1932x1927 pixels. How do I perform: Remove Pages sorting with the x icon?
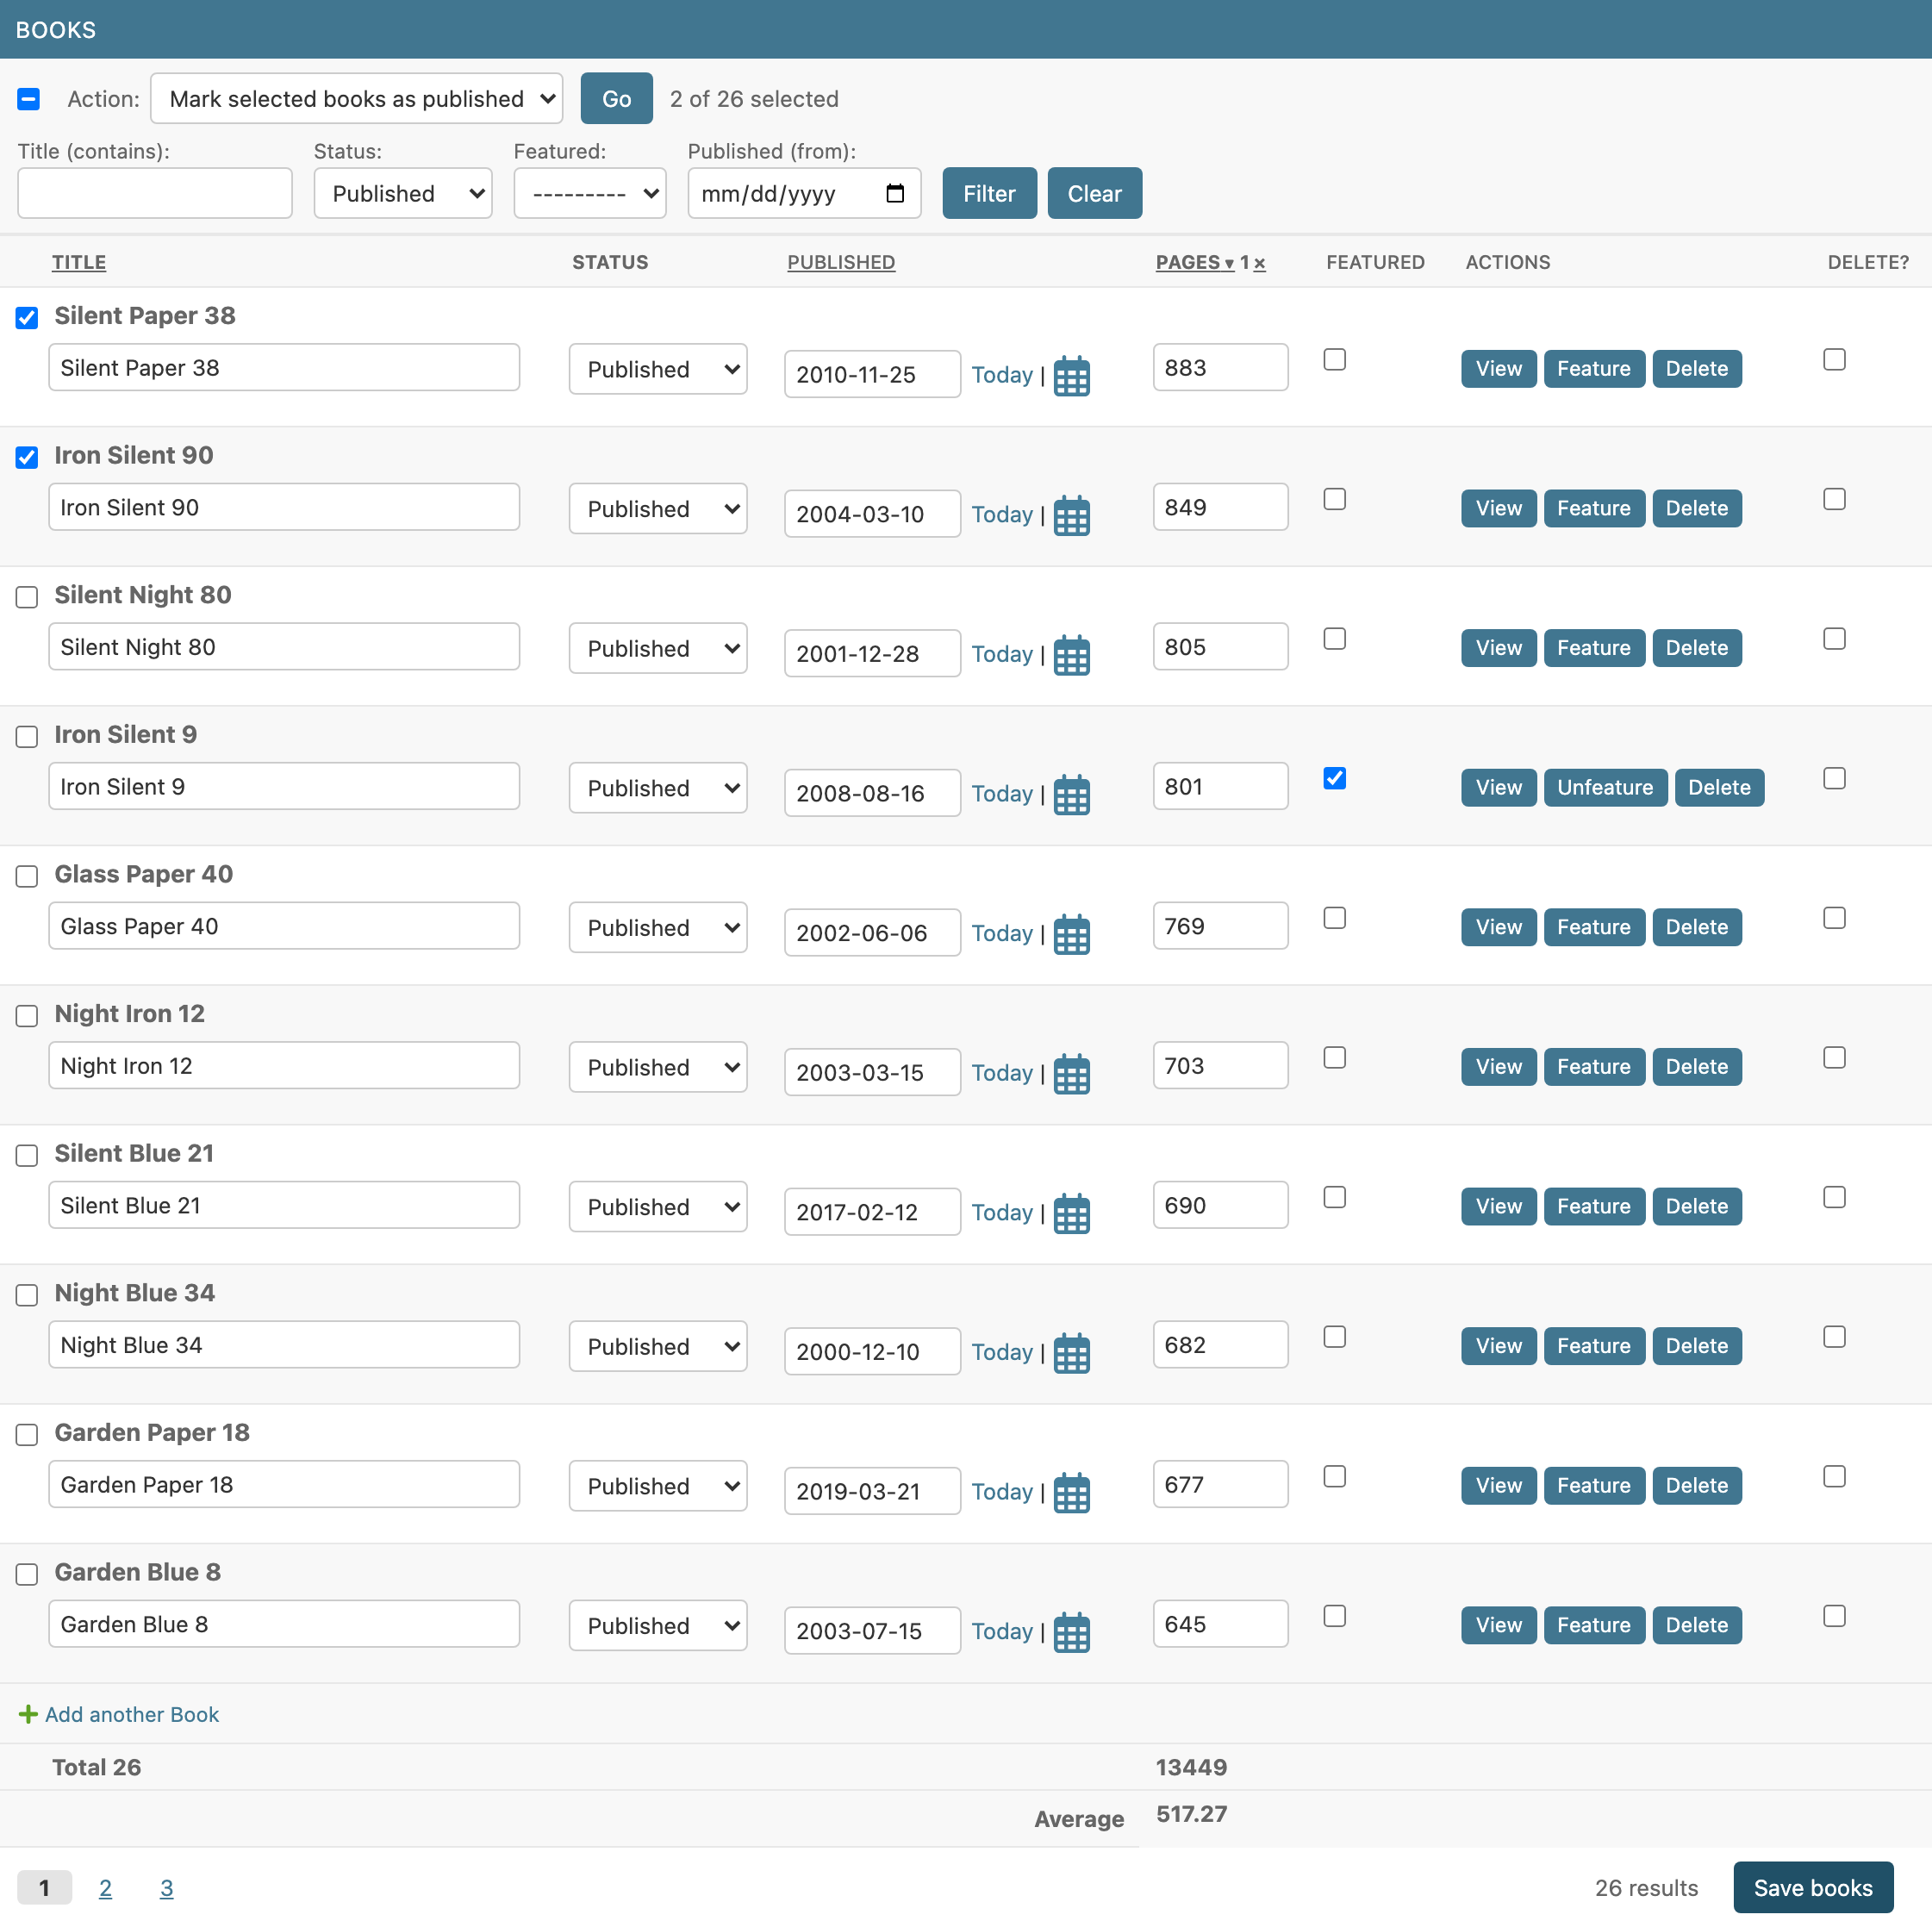coord(1259,263)
